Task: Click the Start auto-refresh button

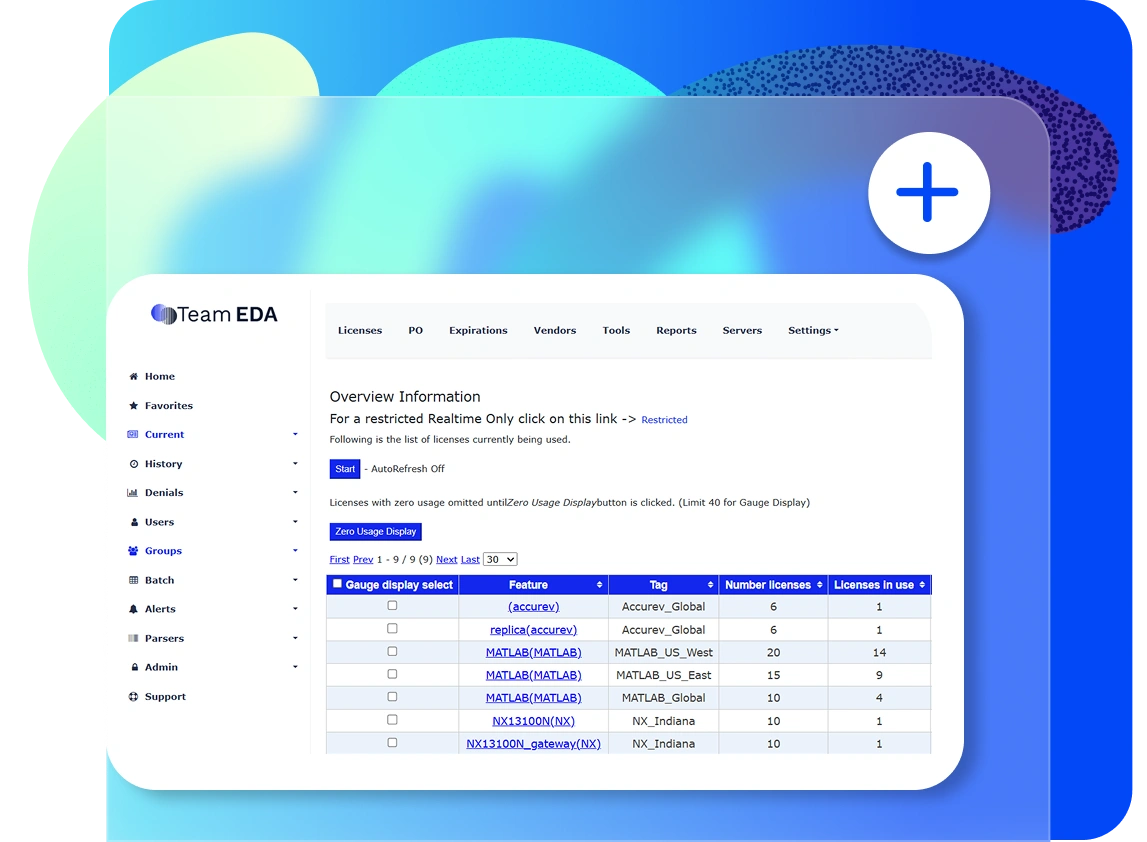Action: click(x=345, y=469)
